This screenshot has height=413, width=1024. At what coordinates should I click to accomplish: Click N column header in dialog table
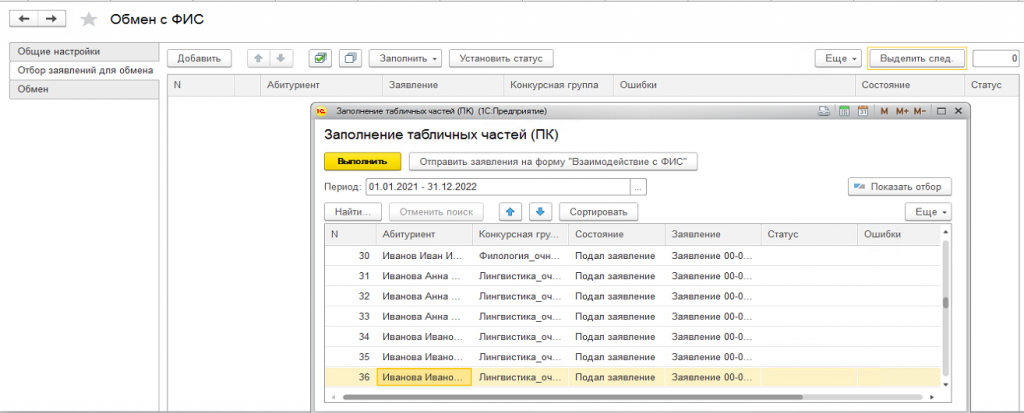(351, 234)
